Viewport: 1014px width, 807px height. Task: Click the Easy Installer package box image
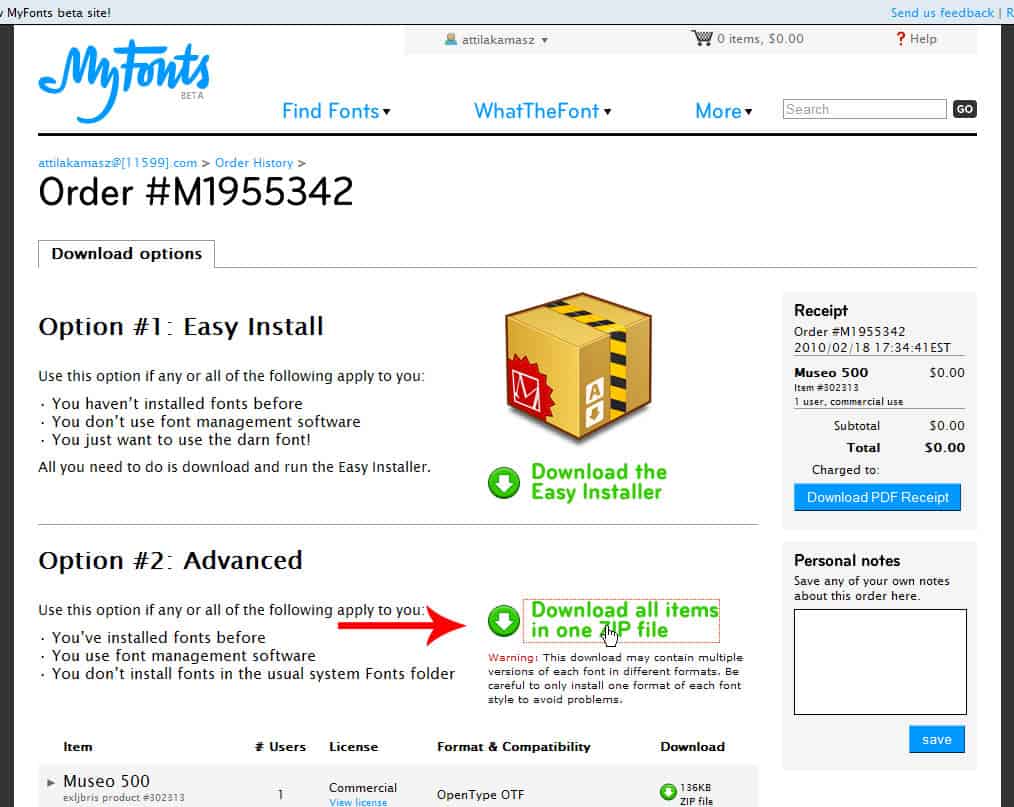(x=578, y=367)
